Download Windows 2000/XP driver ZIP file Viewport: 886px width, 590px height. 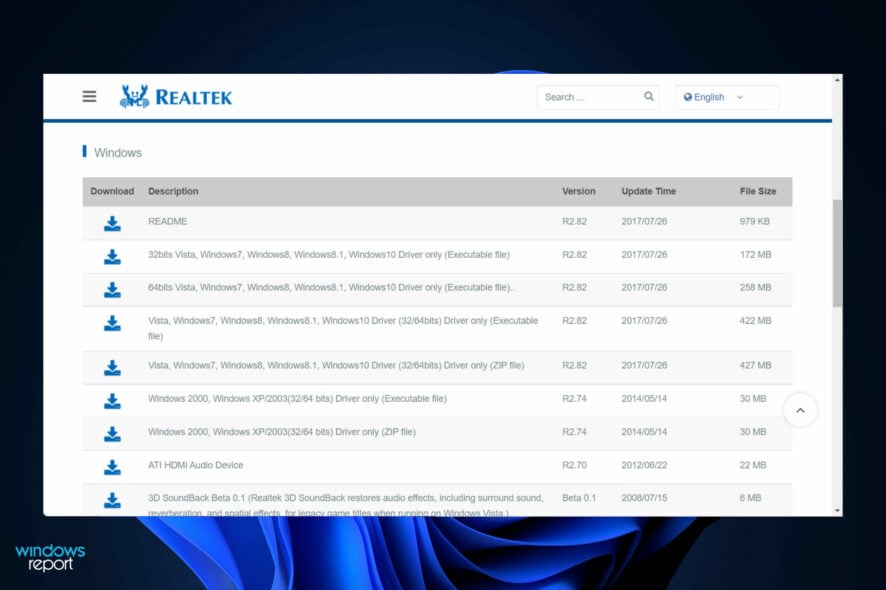pos(112,434)
